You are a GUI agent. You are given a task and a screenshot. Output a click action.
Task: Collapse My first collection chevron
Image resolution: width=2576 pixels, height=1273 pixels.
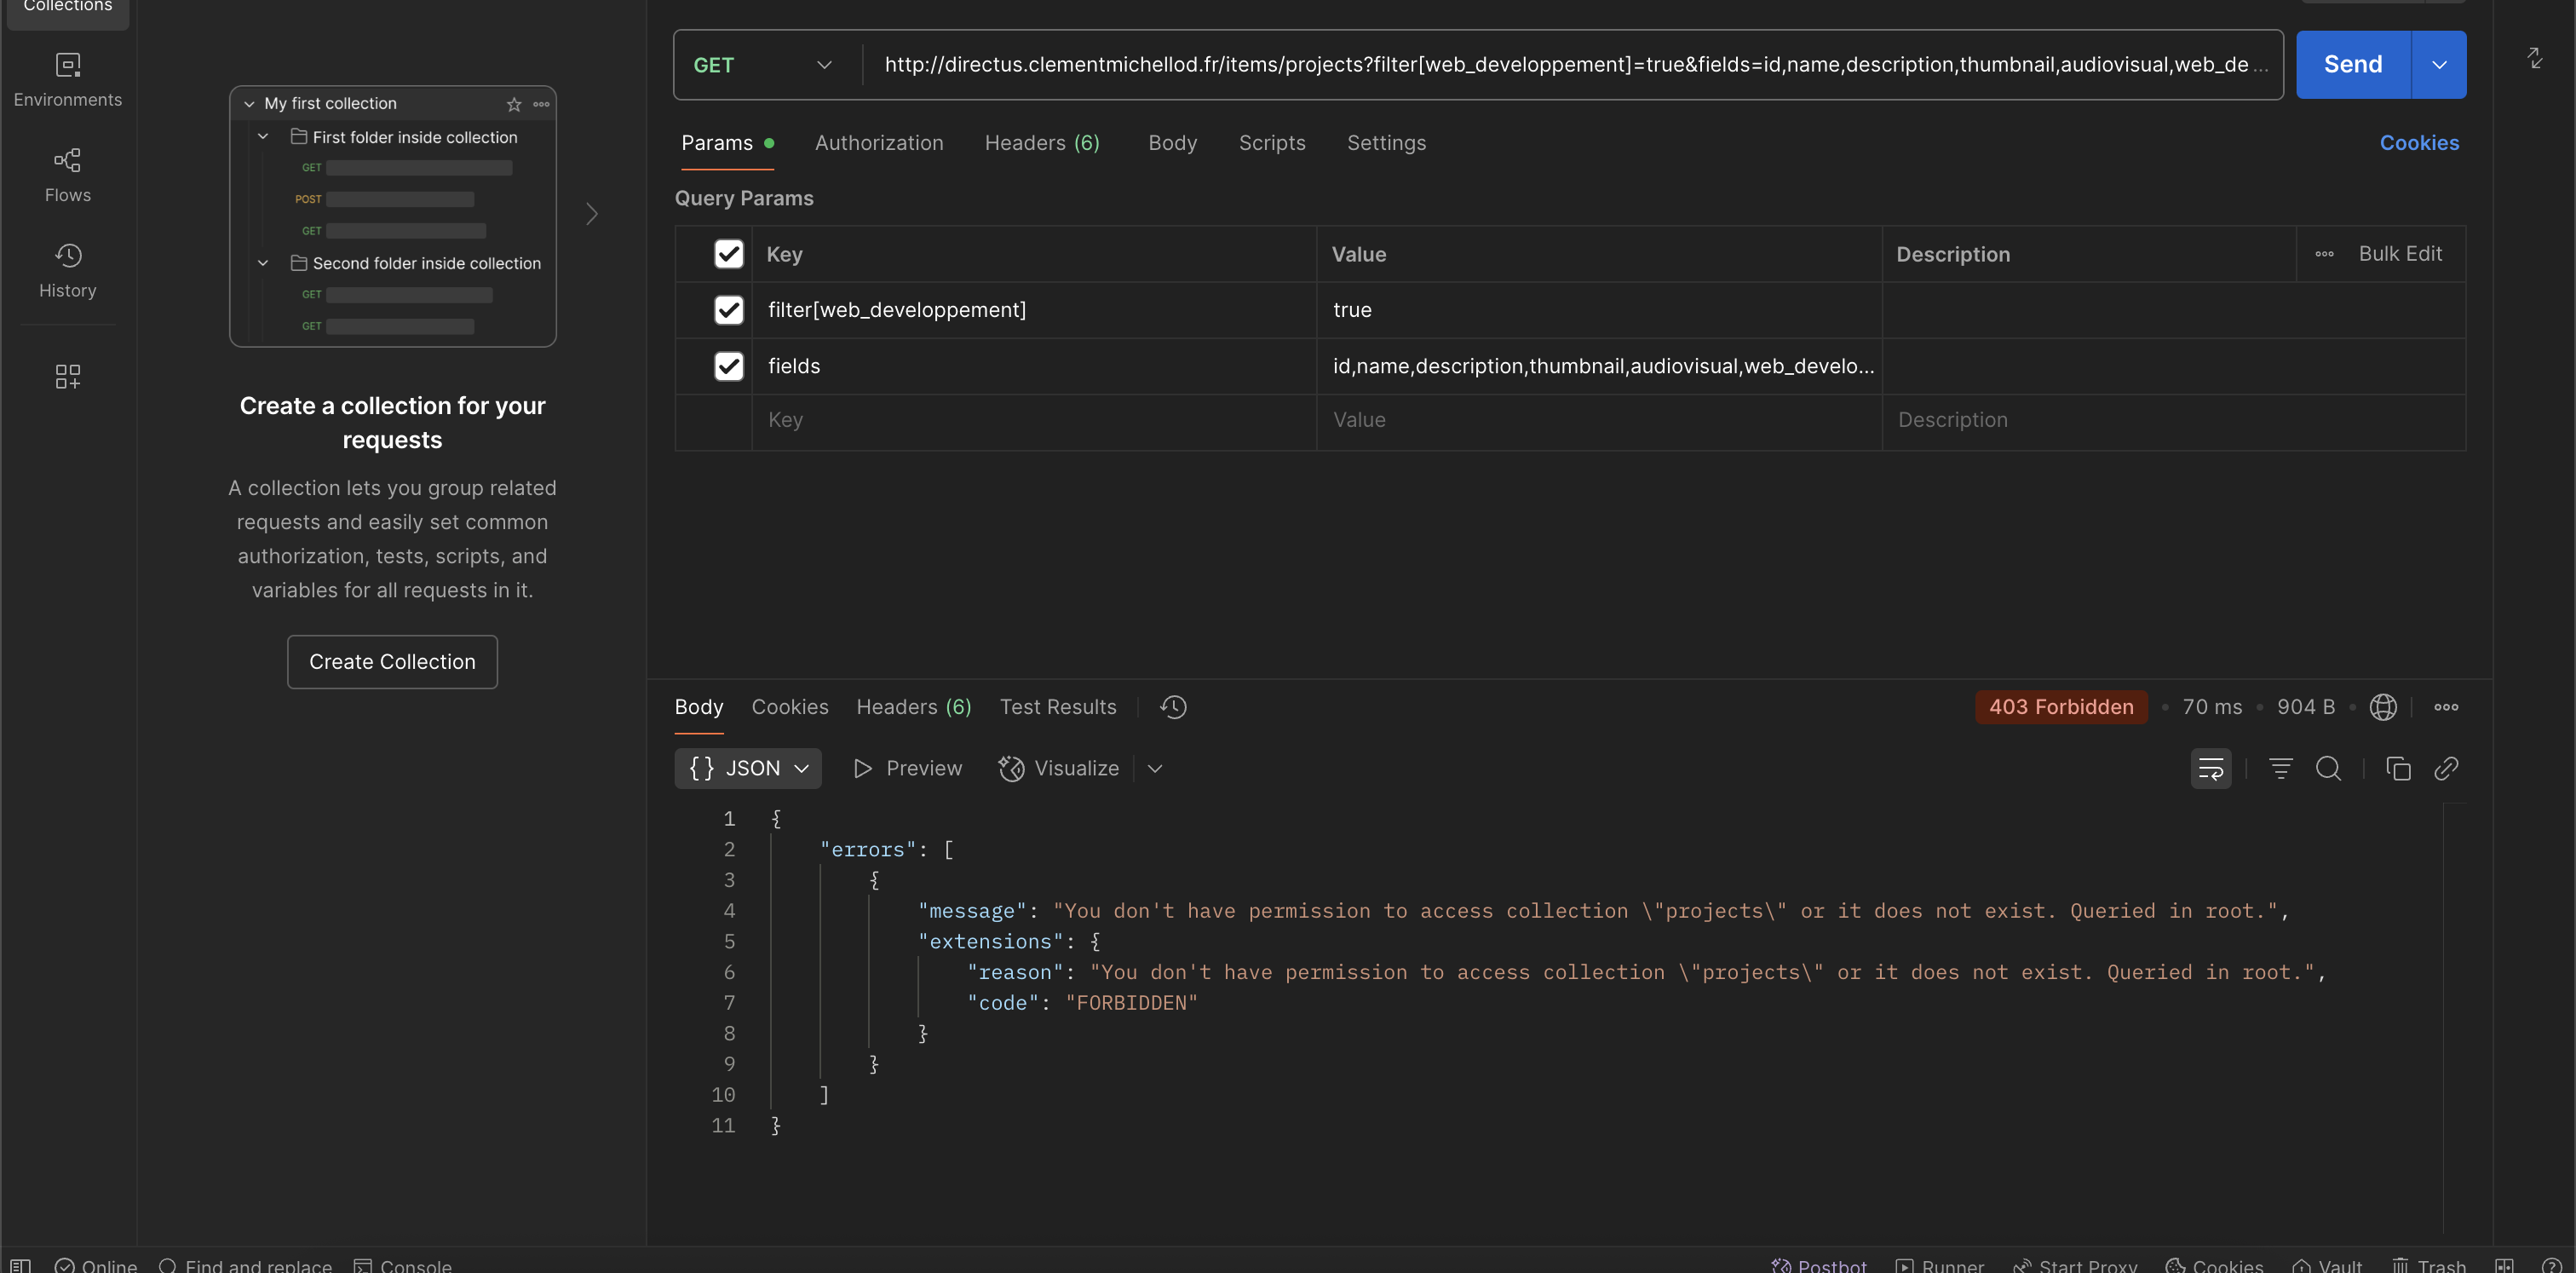pos(249,104)
